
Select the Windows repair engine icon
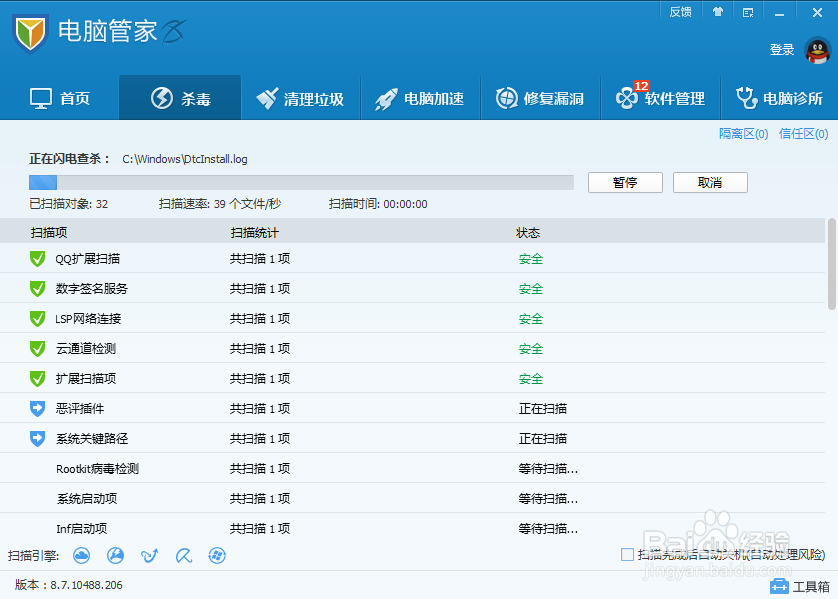pyautogui.click(x=217, y=556)
